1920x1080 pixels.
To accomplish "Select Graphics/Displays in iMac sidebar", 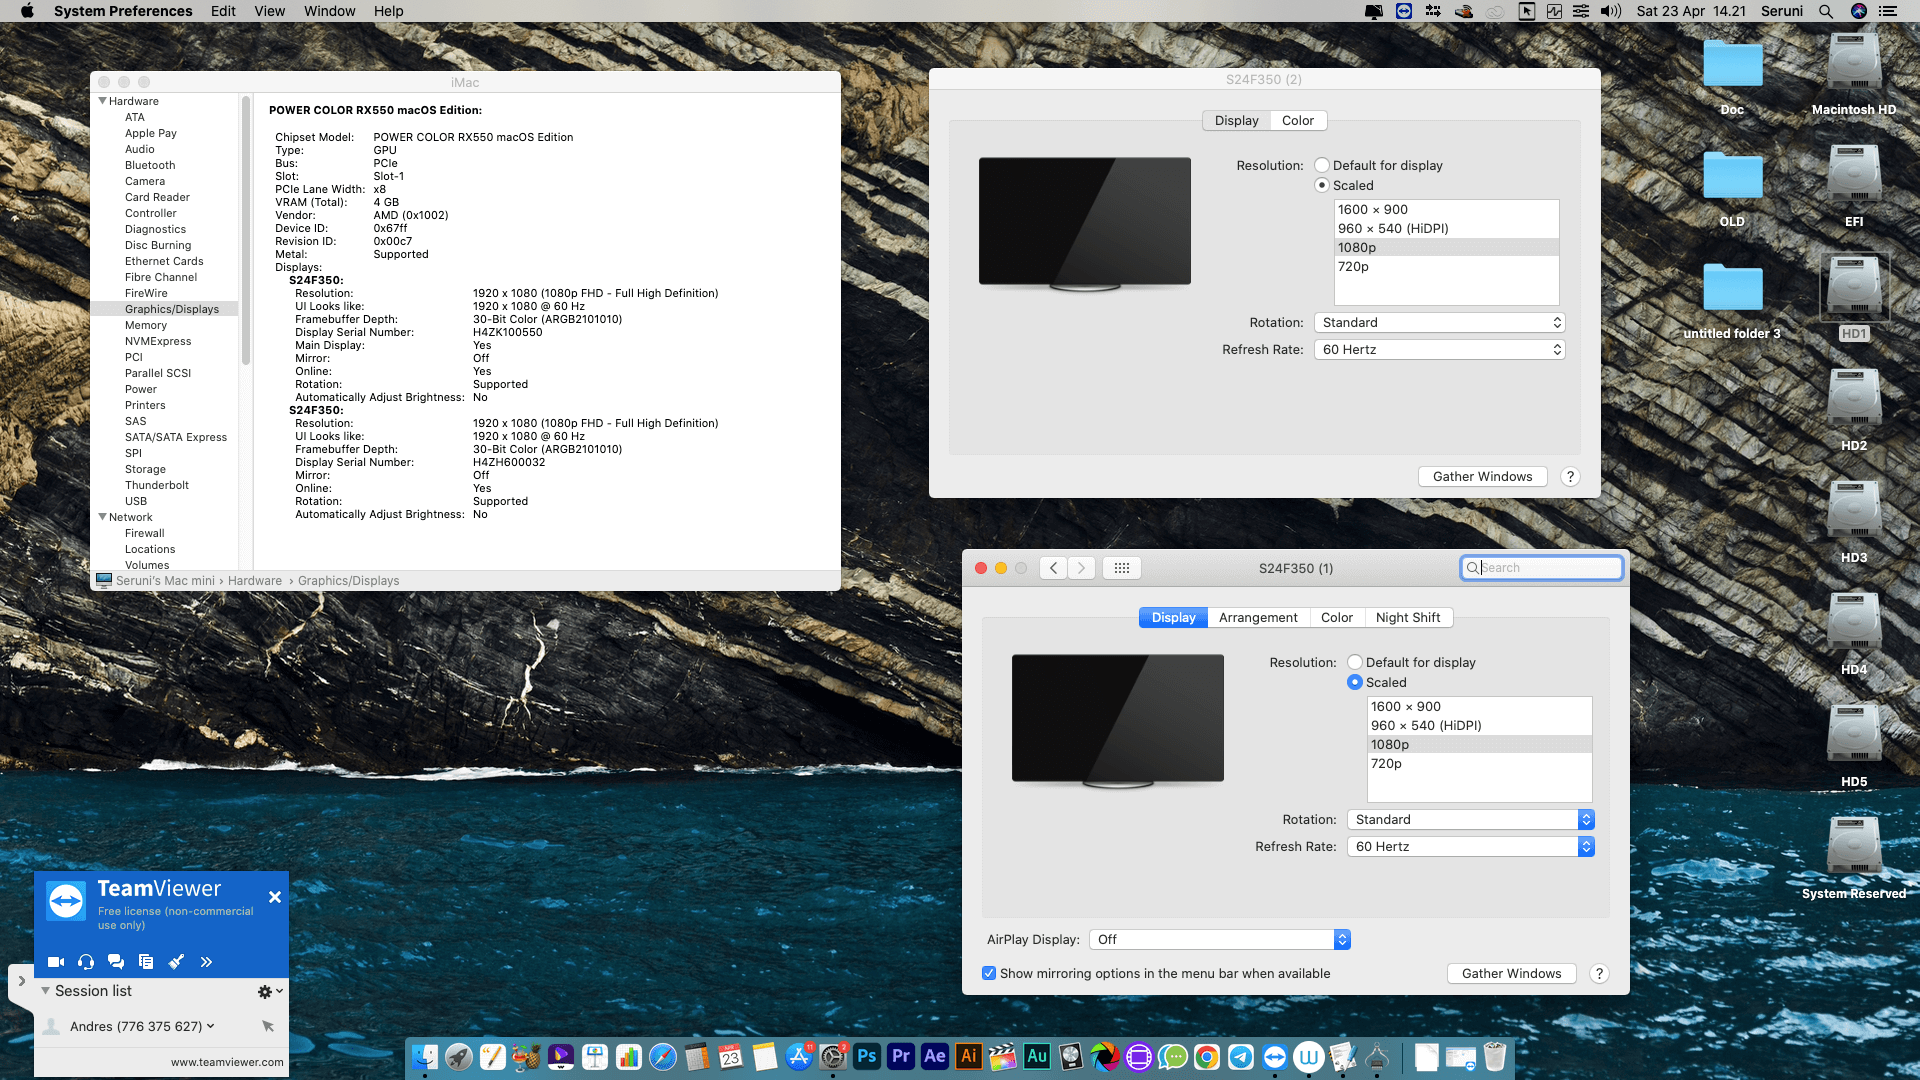I will [164, 309].
